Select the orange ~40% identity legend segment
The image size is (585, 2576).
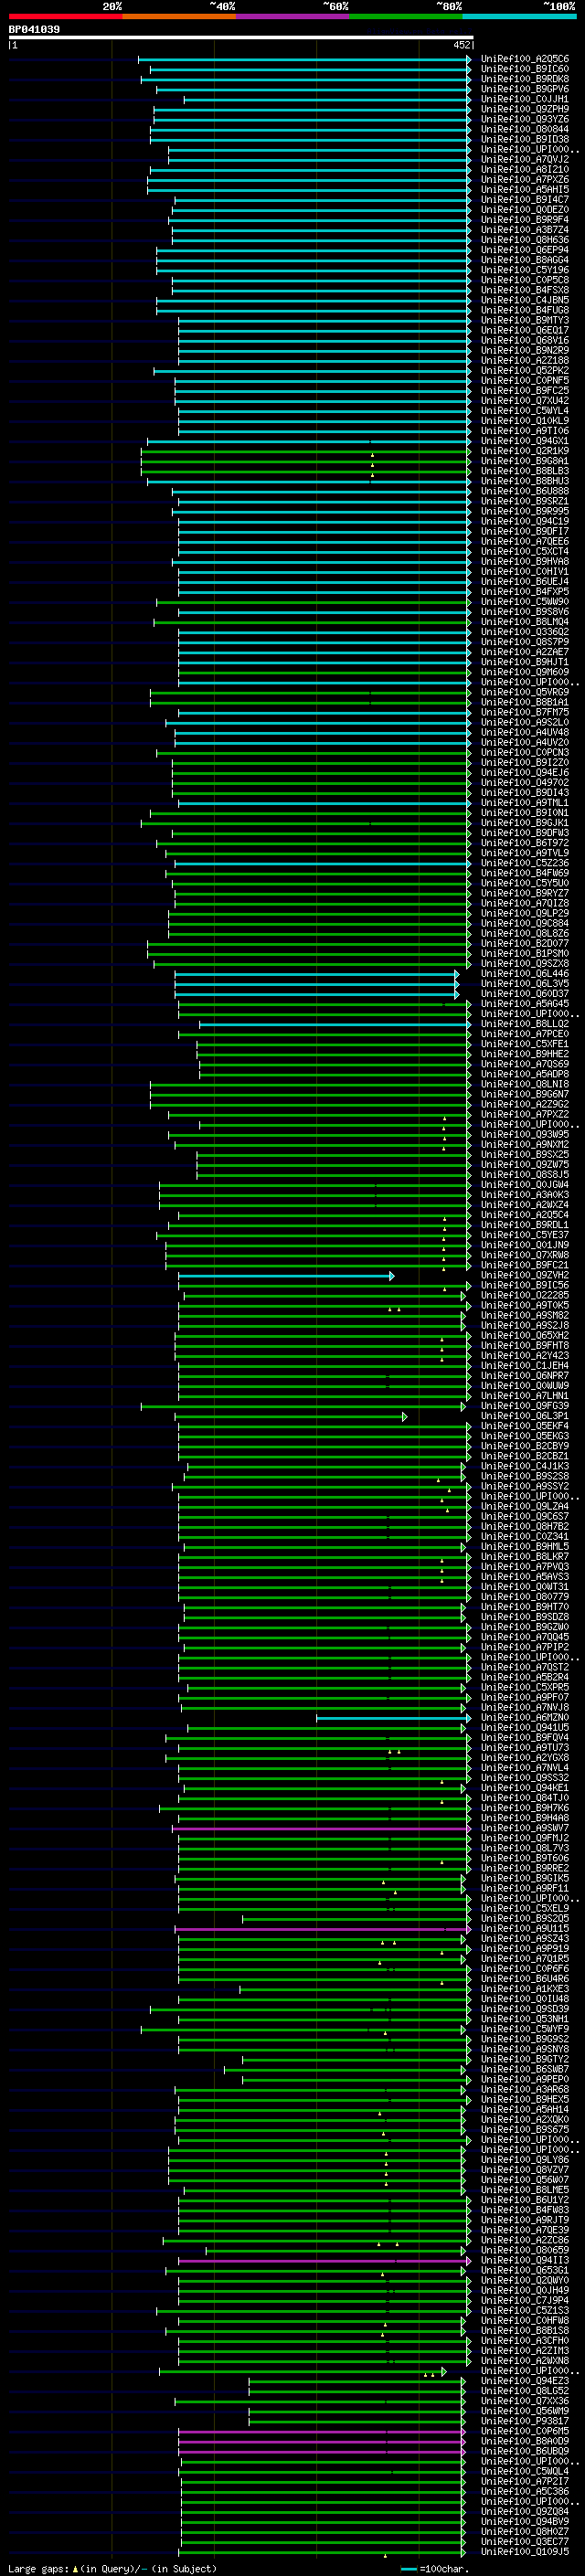[x=179, y=16]
